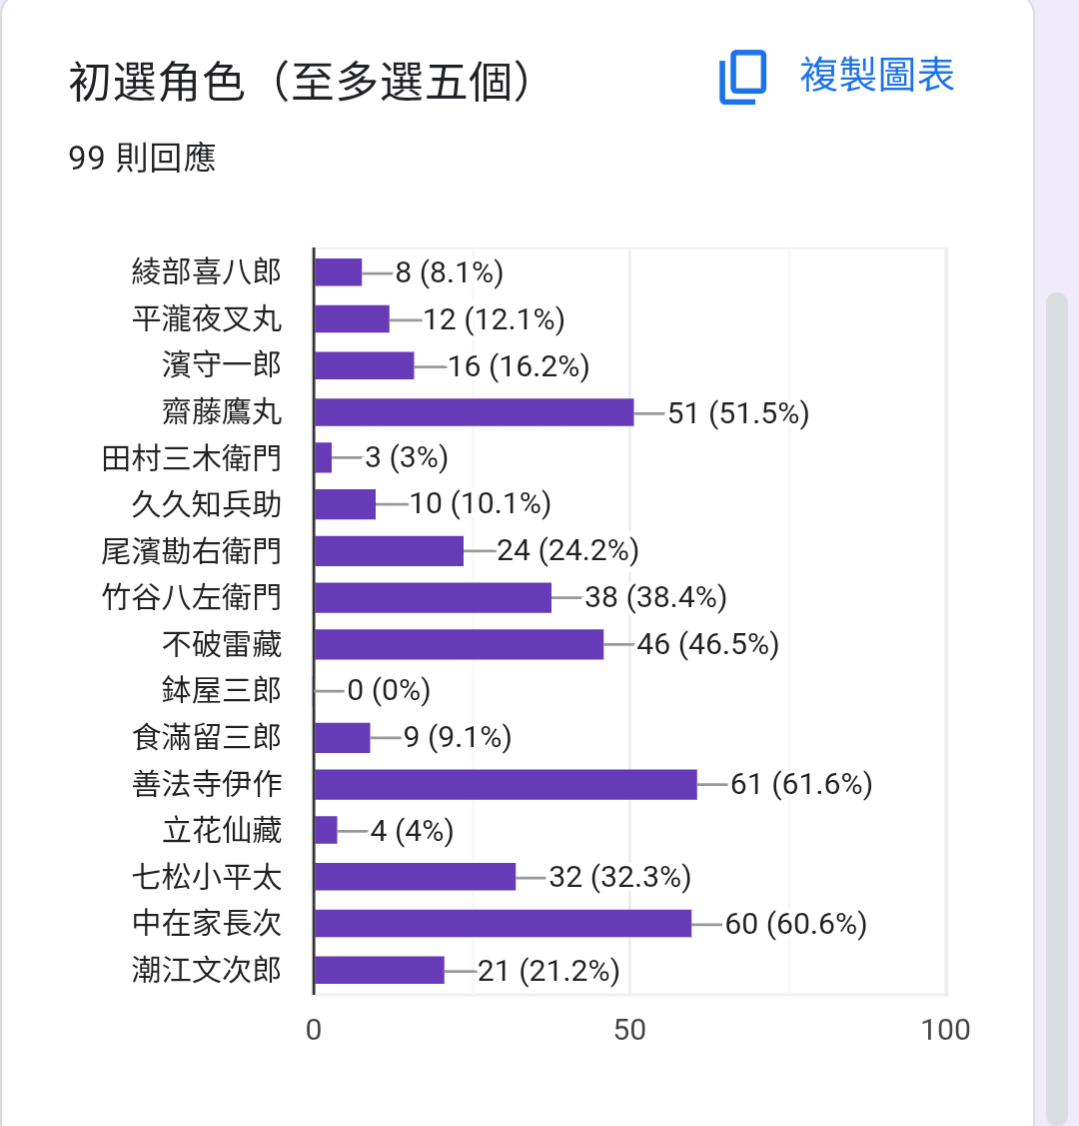
Task: Click the copy chart icon
Action: pyautogui.click(x=742, y=77)
